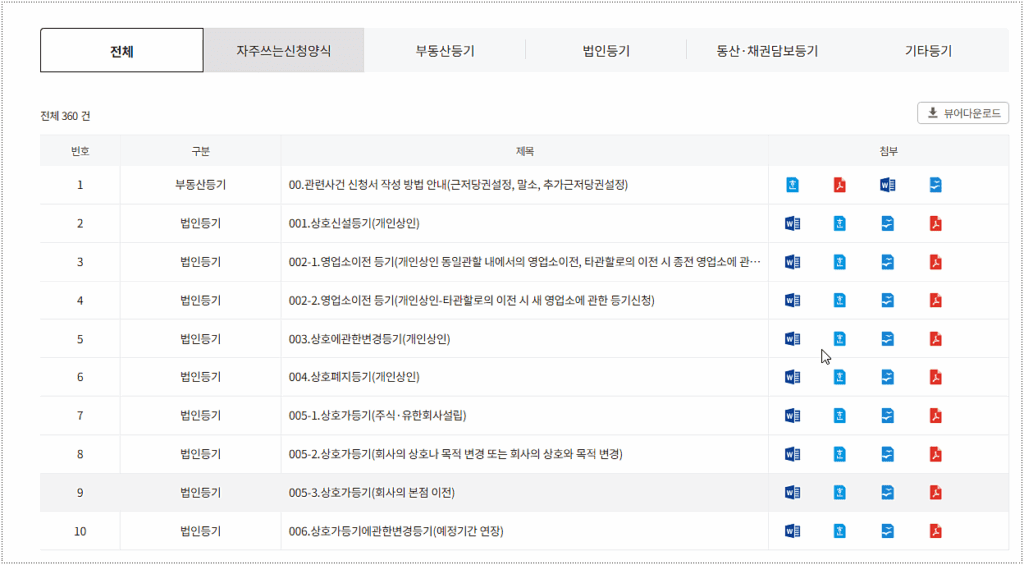Get ODT file for 006.상호가등기에관한변경등기

[888, 531]
